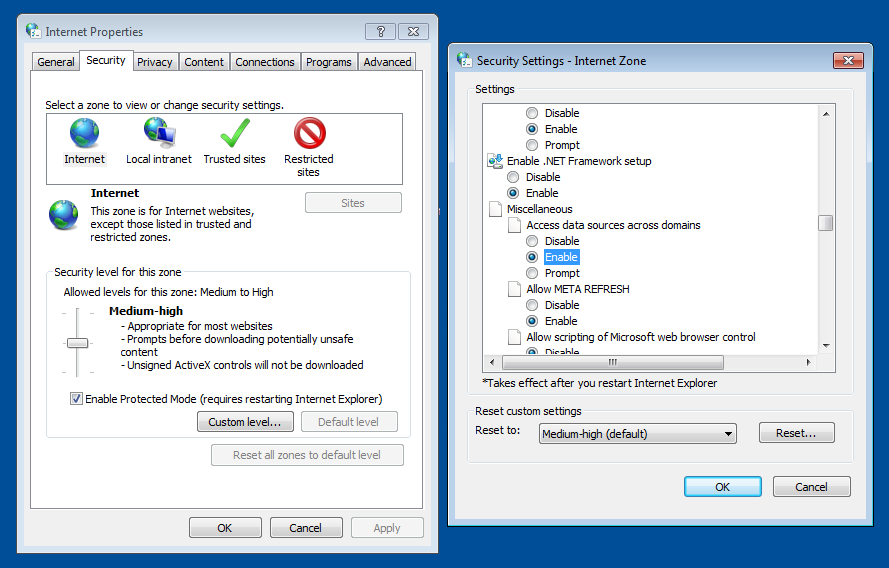
Task: Select the Internet zone globe icon
Action: click(x=85, y=134)
